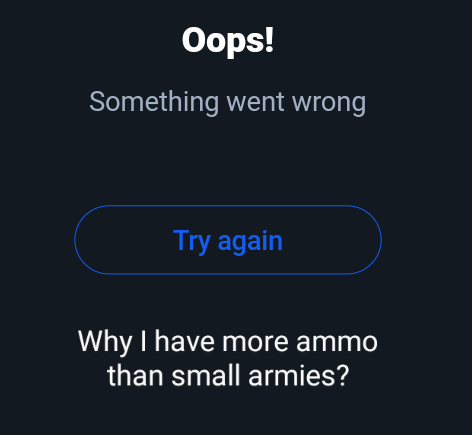Click 'than small armies?' text line
Image resolution: width=472 pixels, height=435 pixels.
(x=228, y=376)
